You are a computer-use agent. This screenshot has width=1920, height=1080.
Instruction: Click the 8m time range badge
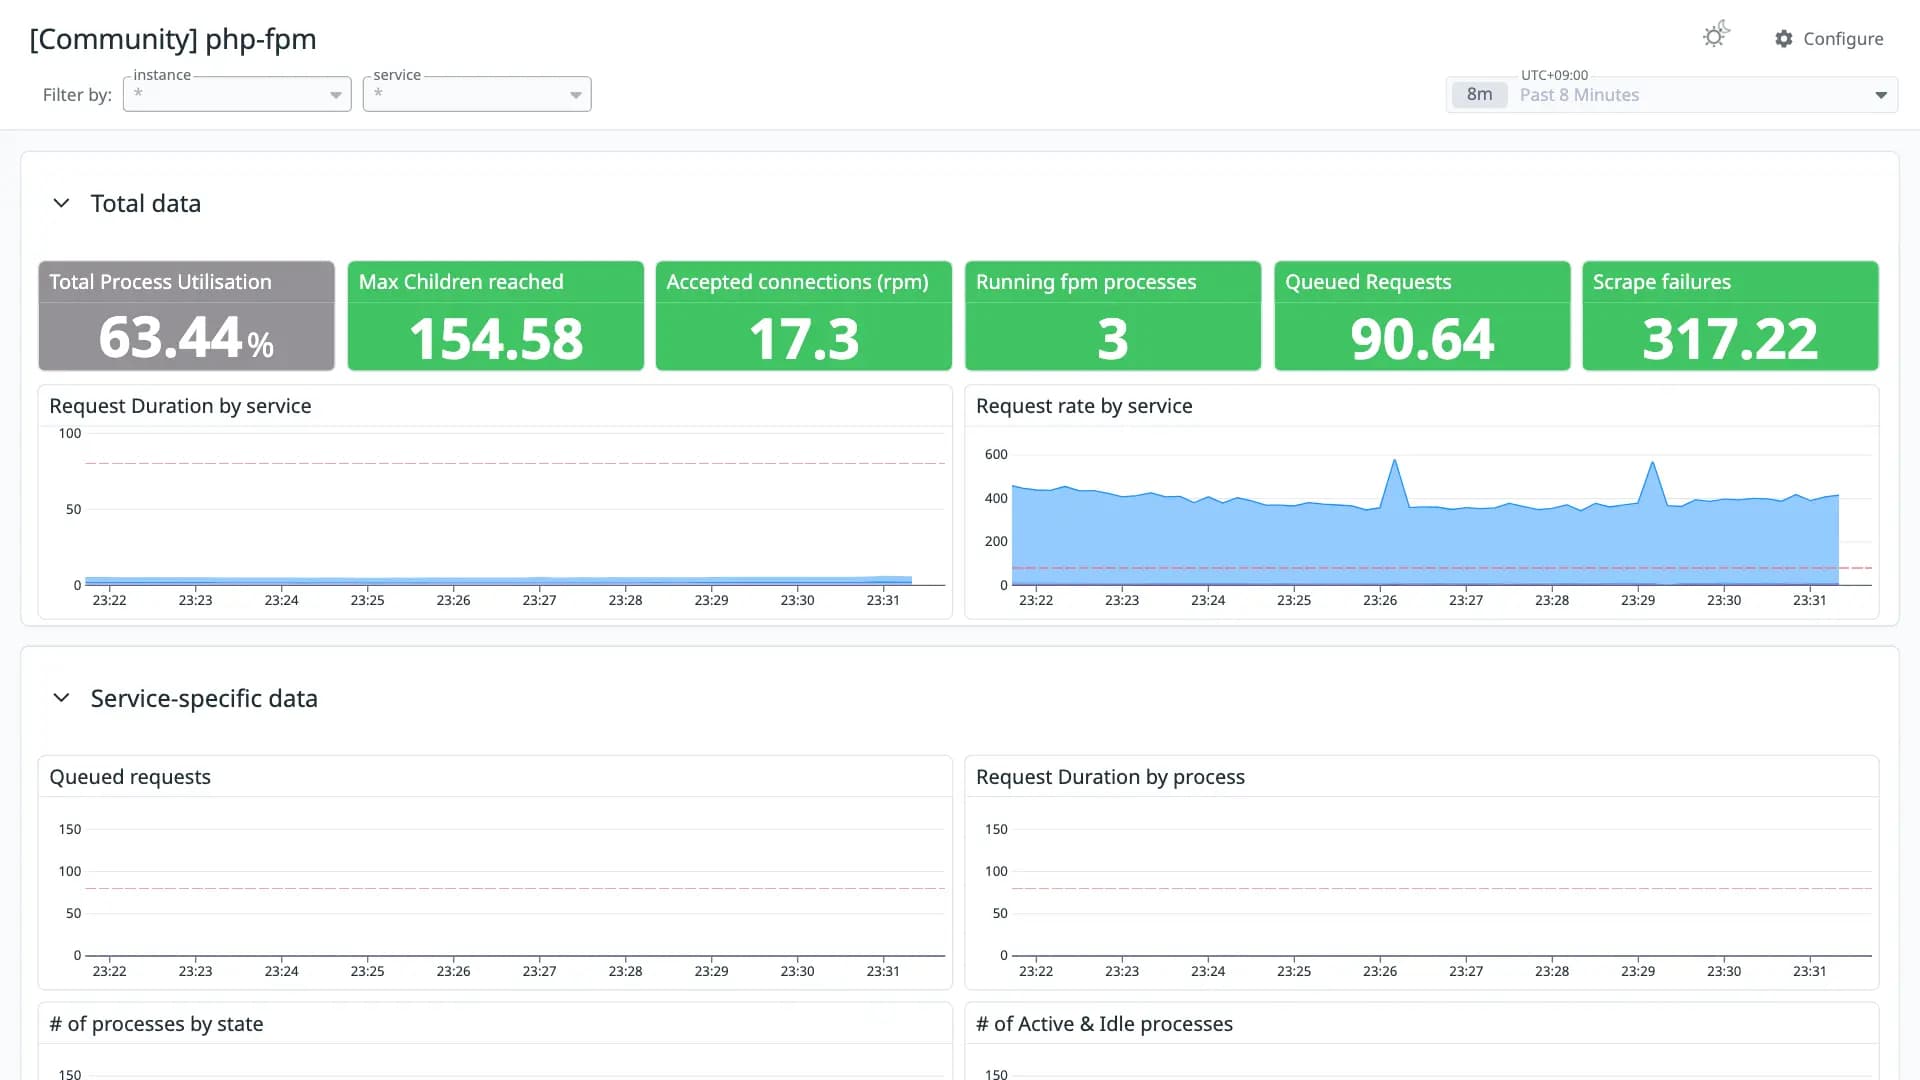[1479, 95]
